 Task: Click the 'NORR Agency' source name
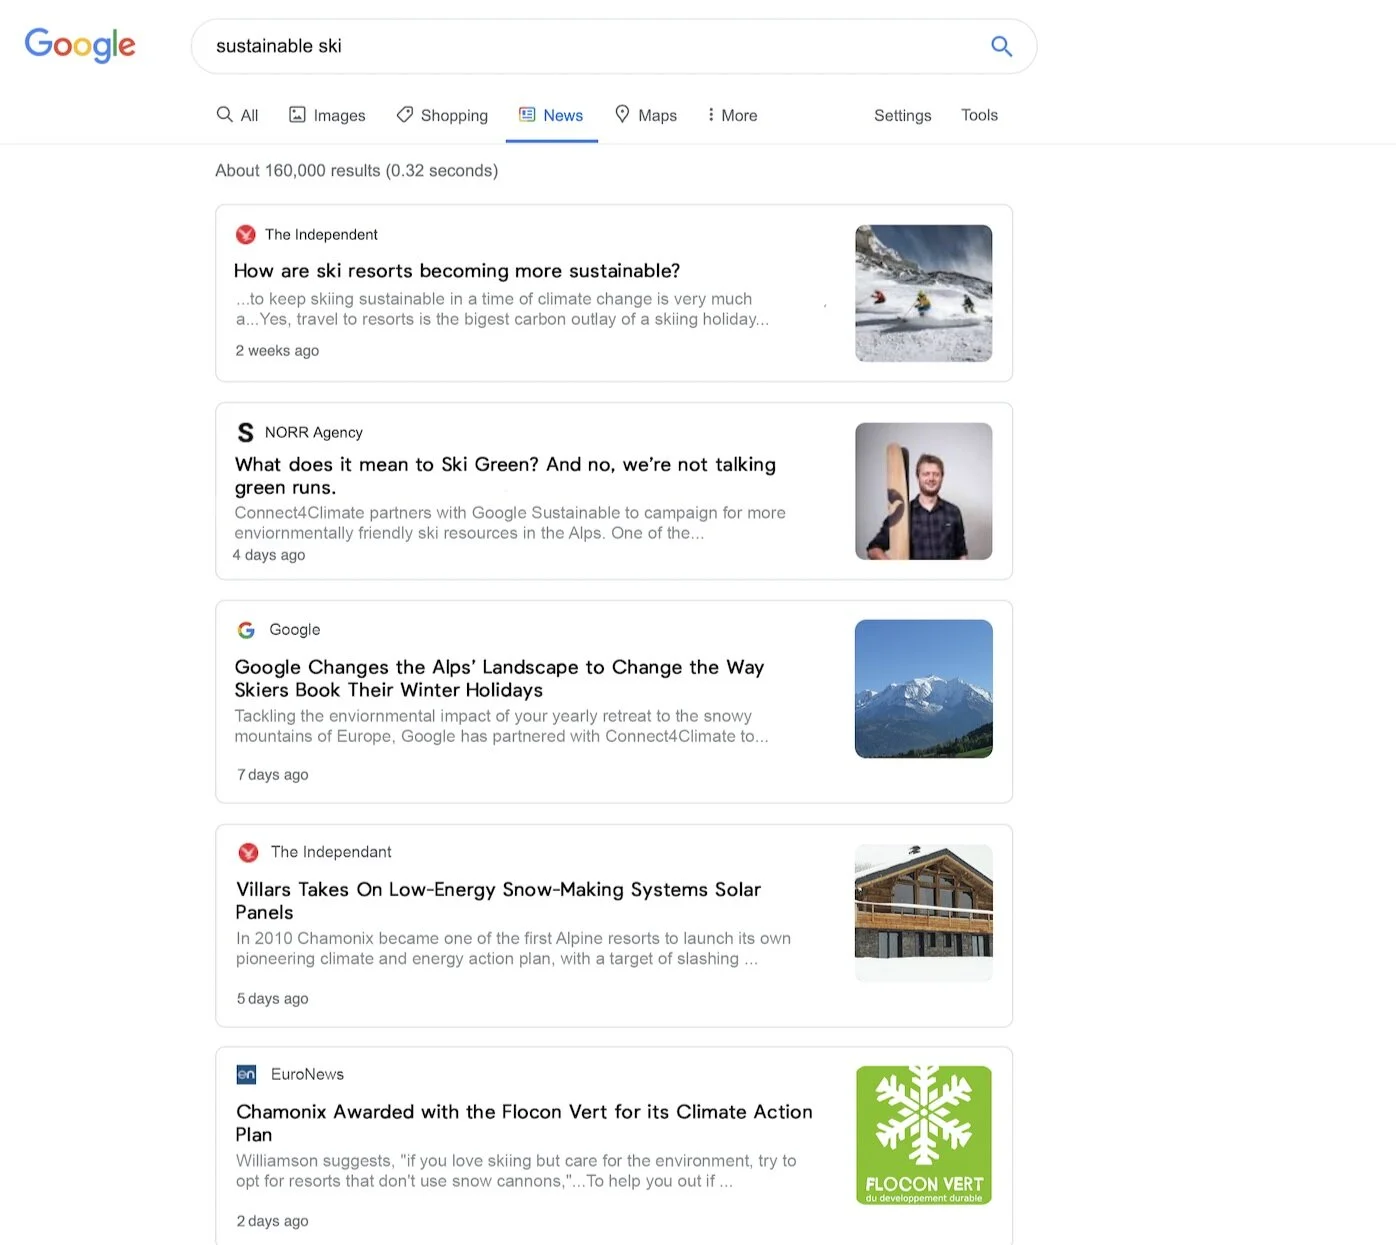point(314,432)
